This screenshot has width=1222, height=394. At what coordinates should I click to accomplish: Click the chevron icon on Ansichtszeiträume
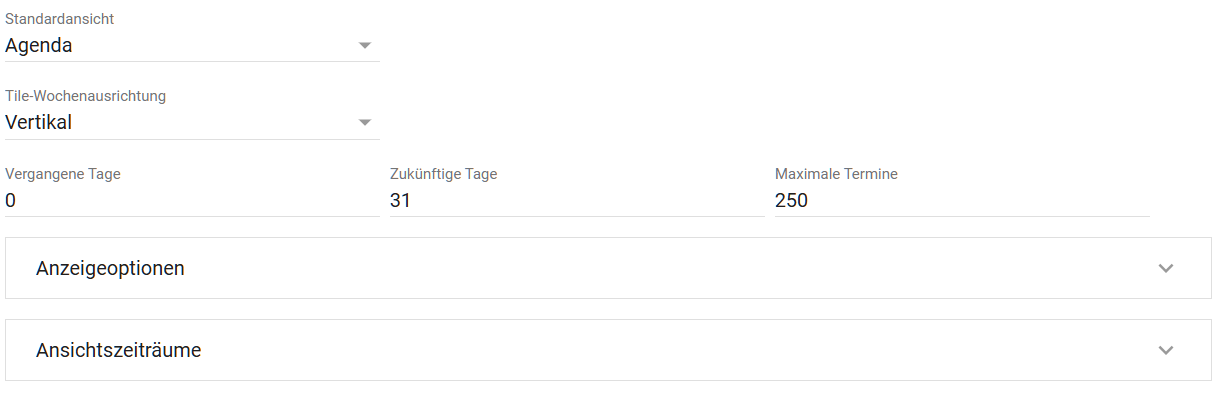(x=1165, y=350)
